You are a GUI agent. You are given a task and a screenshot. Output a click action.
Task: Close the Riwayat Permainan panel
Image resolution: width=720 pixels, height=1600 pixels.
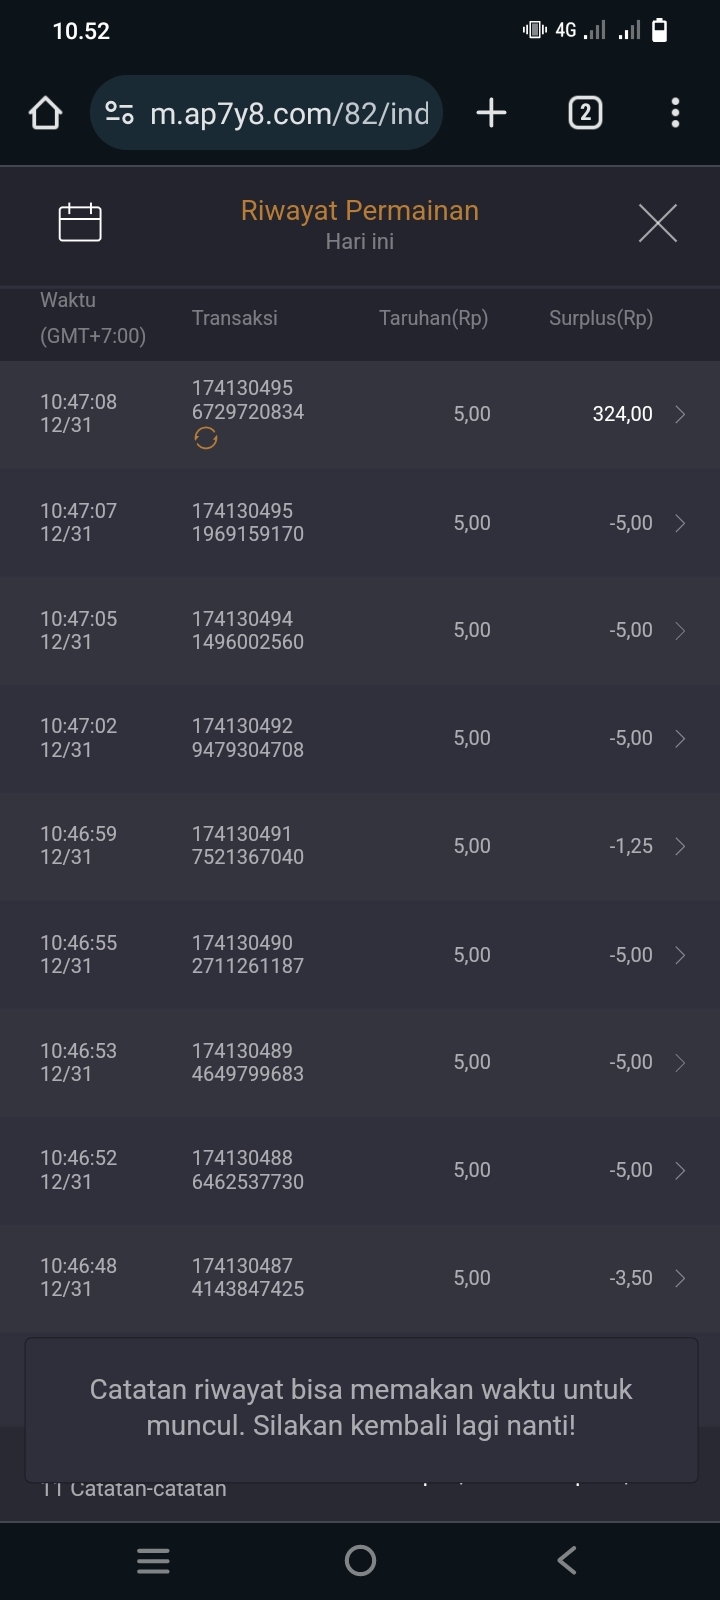(x=657, y=222)
